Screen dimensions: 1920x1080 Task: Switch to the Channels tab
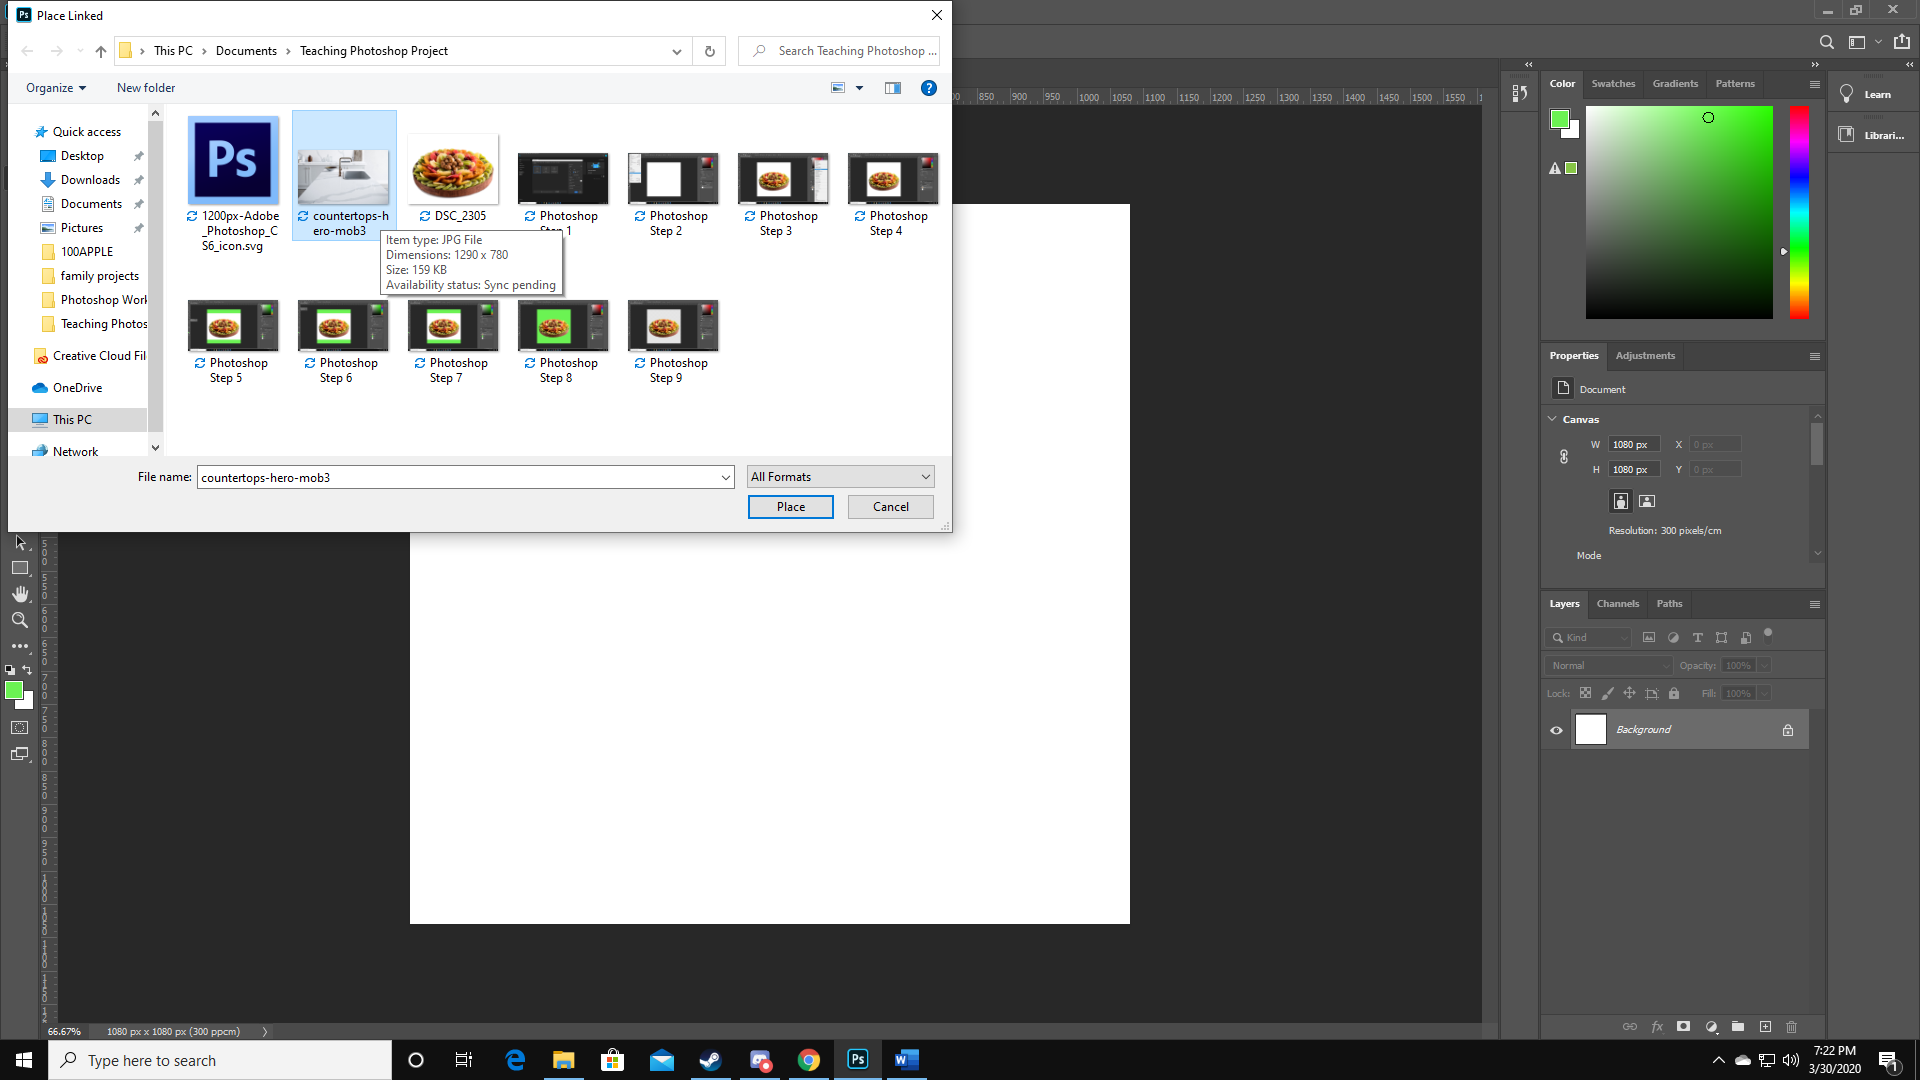(1617, 604)
